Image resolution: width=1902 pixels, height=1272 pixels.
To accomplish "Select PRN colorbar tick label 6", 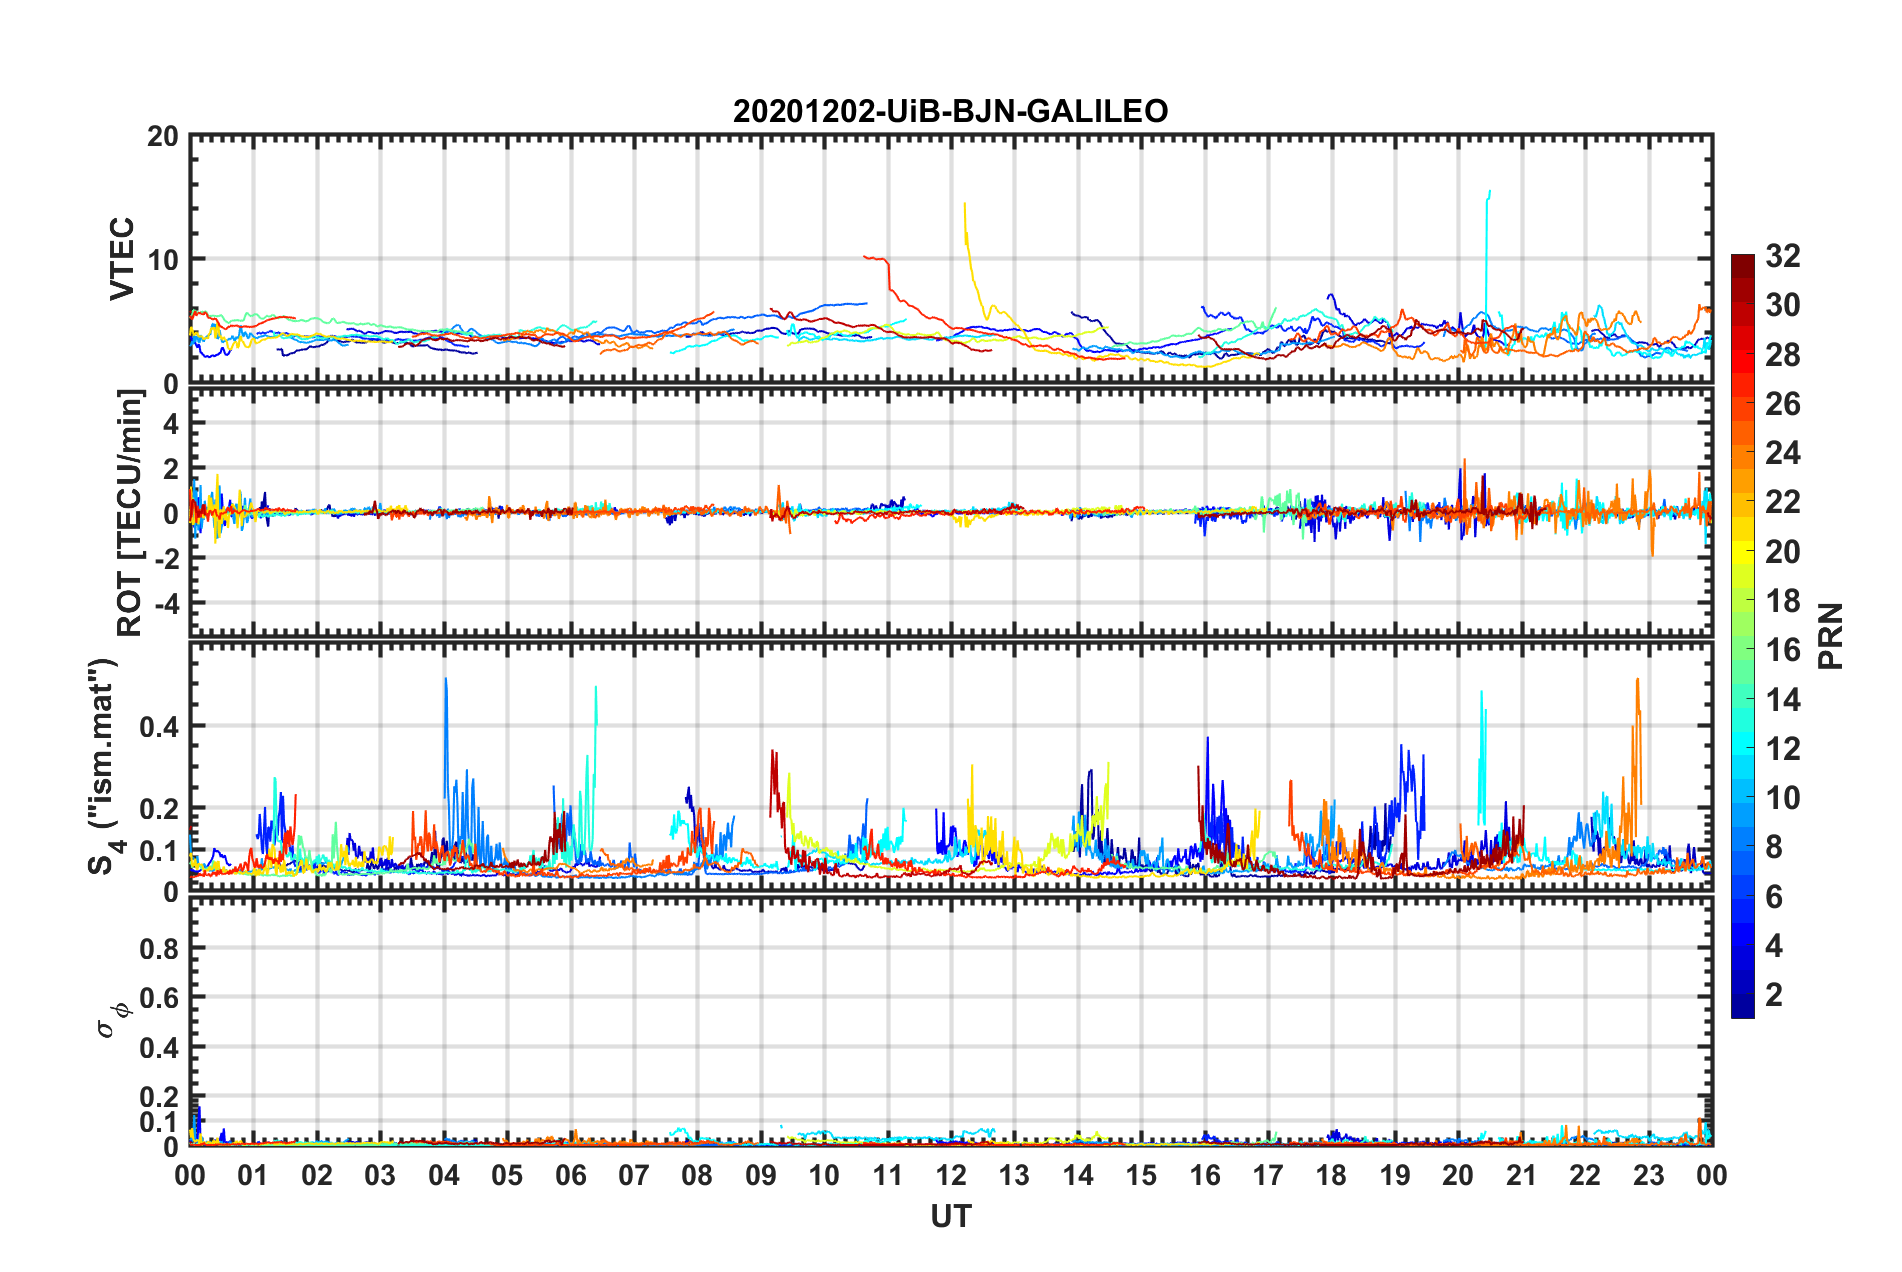I will pos(1774,897).
